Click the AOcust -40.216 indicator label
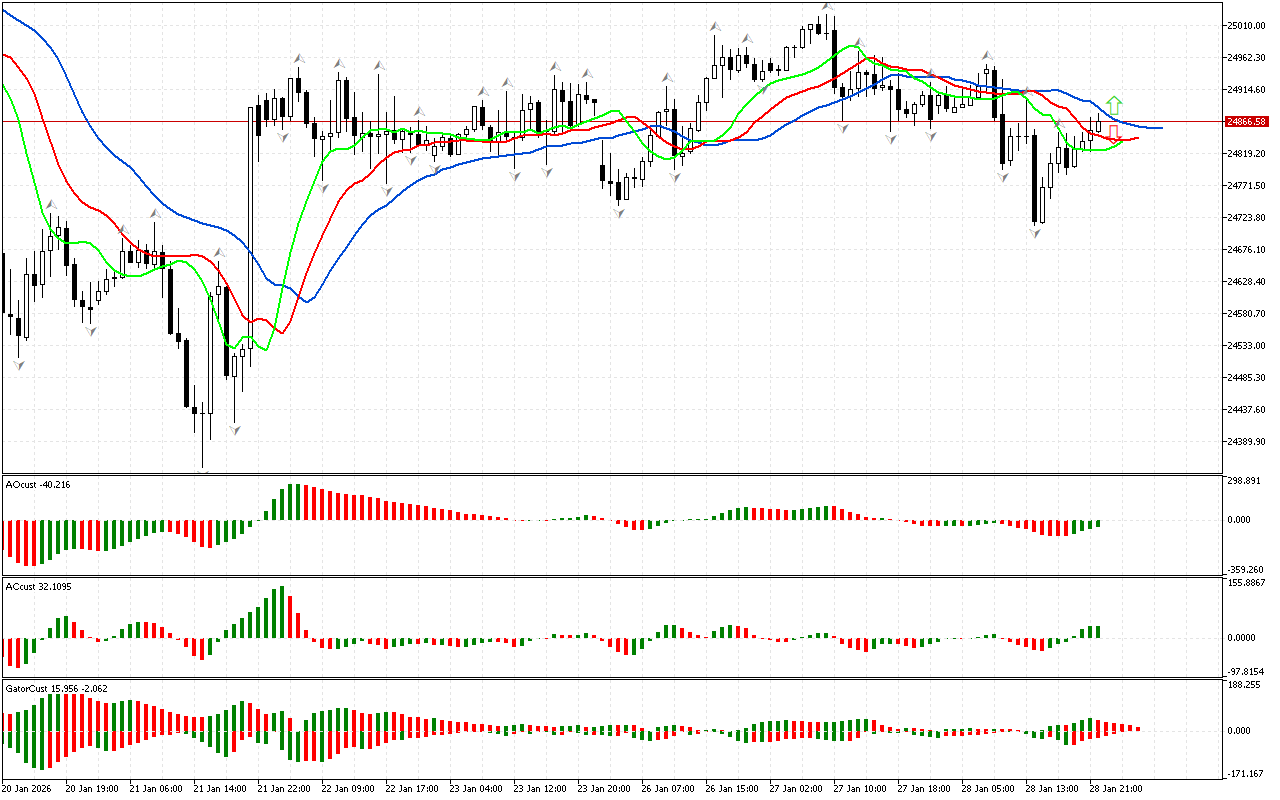The width and height of the screenshot is (1280, 800). [37, 485]
